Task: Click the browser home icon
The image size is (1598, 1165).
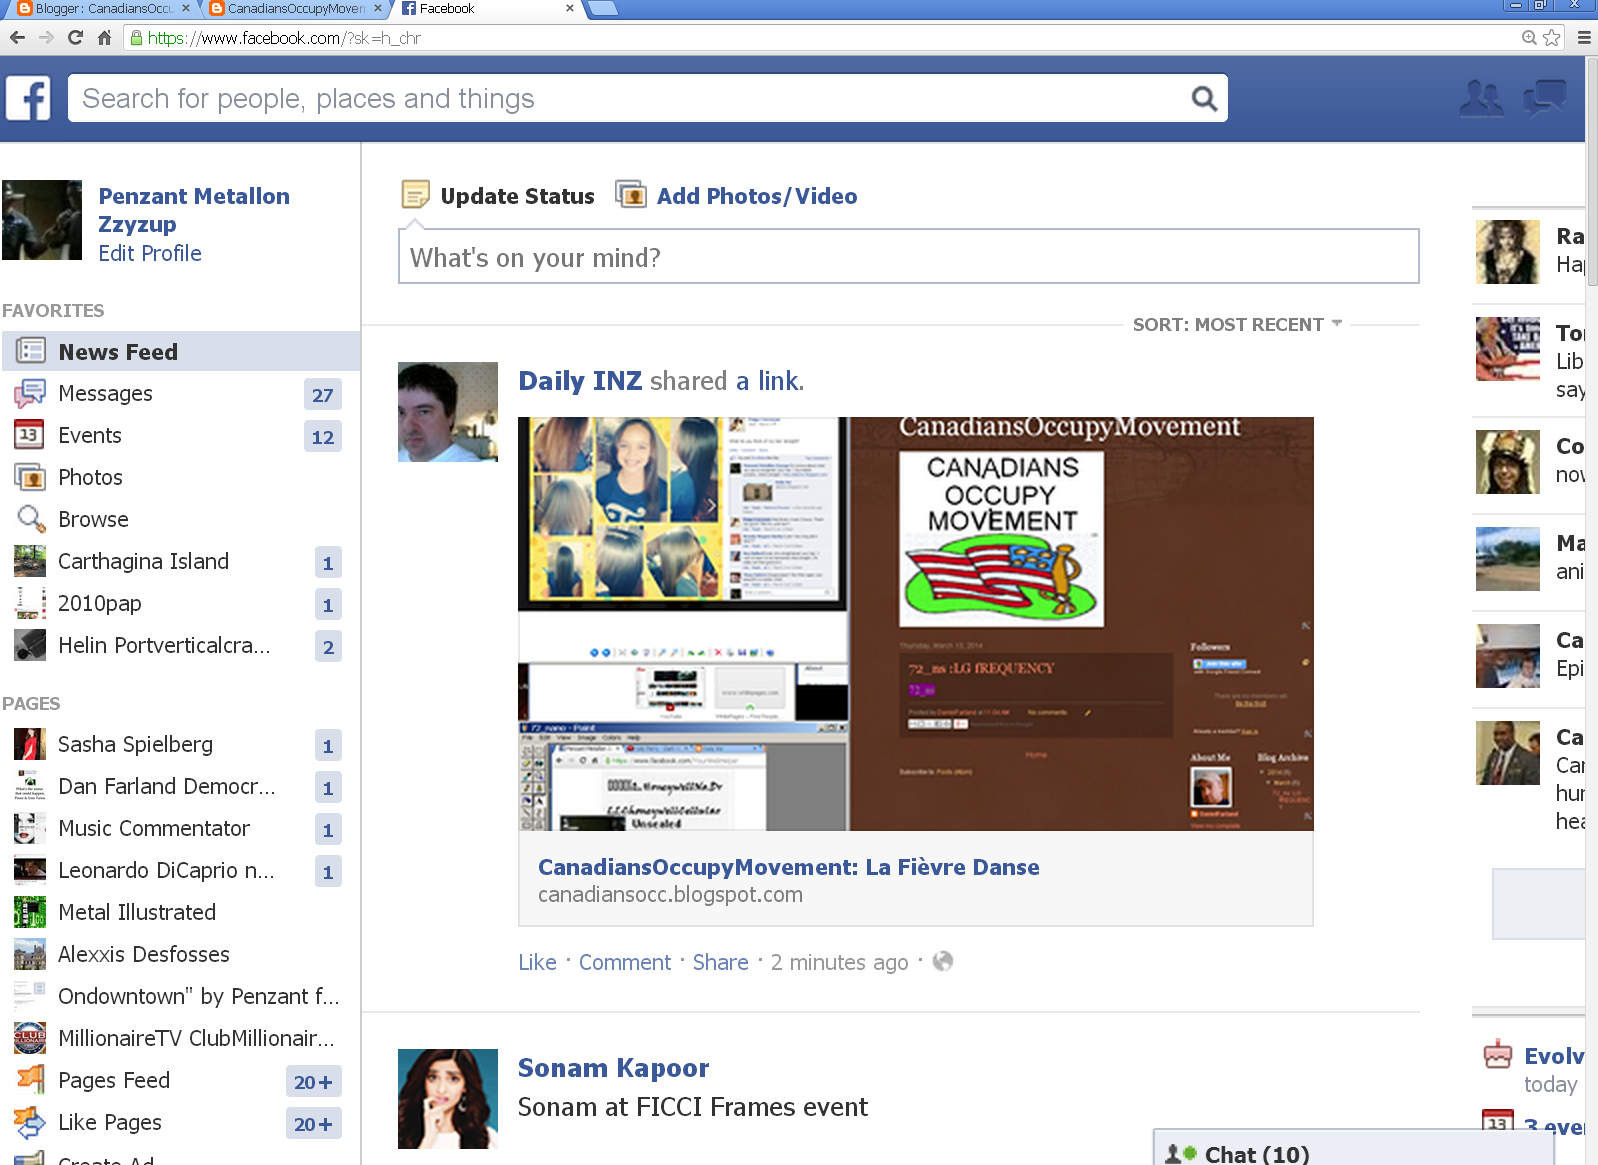Action: [104, 38]
